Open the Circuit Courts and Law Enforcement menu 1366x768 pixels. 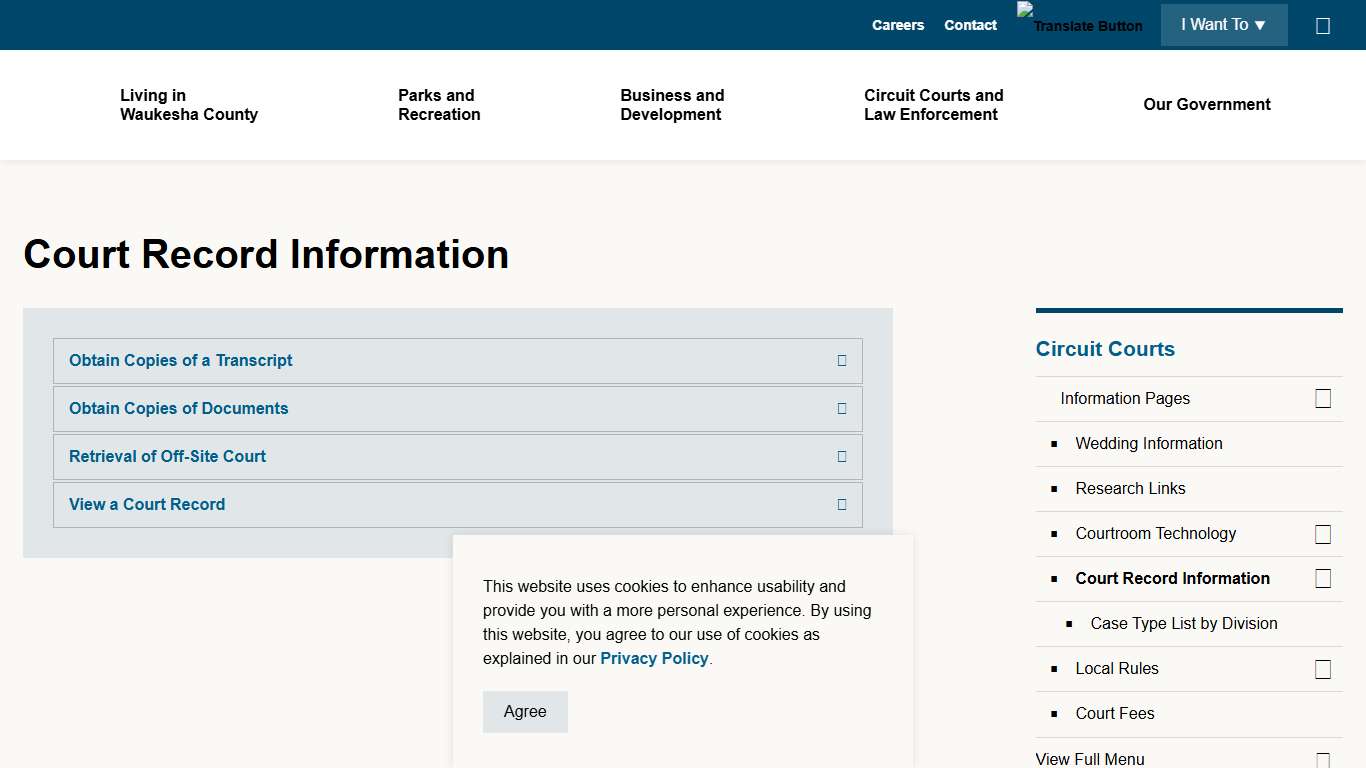(933, 105)
